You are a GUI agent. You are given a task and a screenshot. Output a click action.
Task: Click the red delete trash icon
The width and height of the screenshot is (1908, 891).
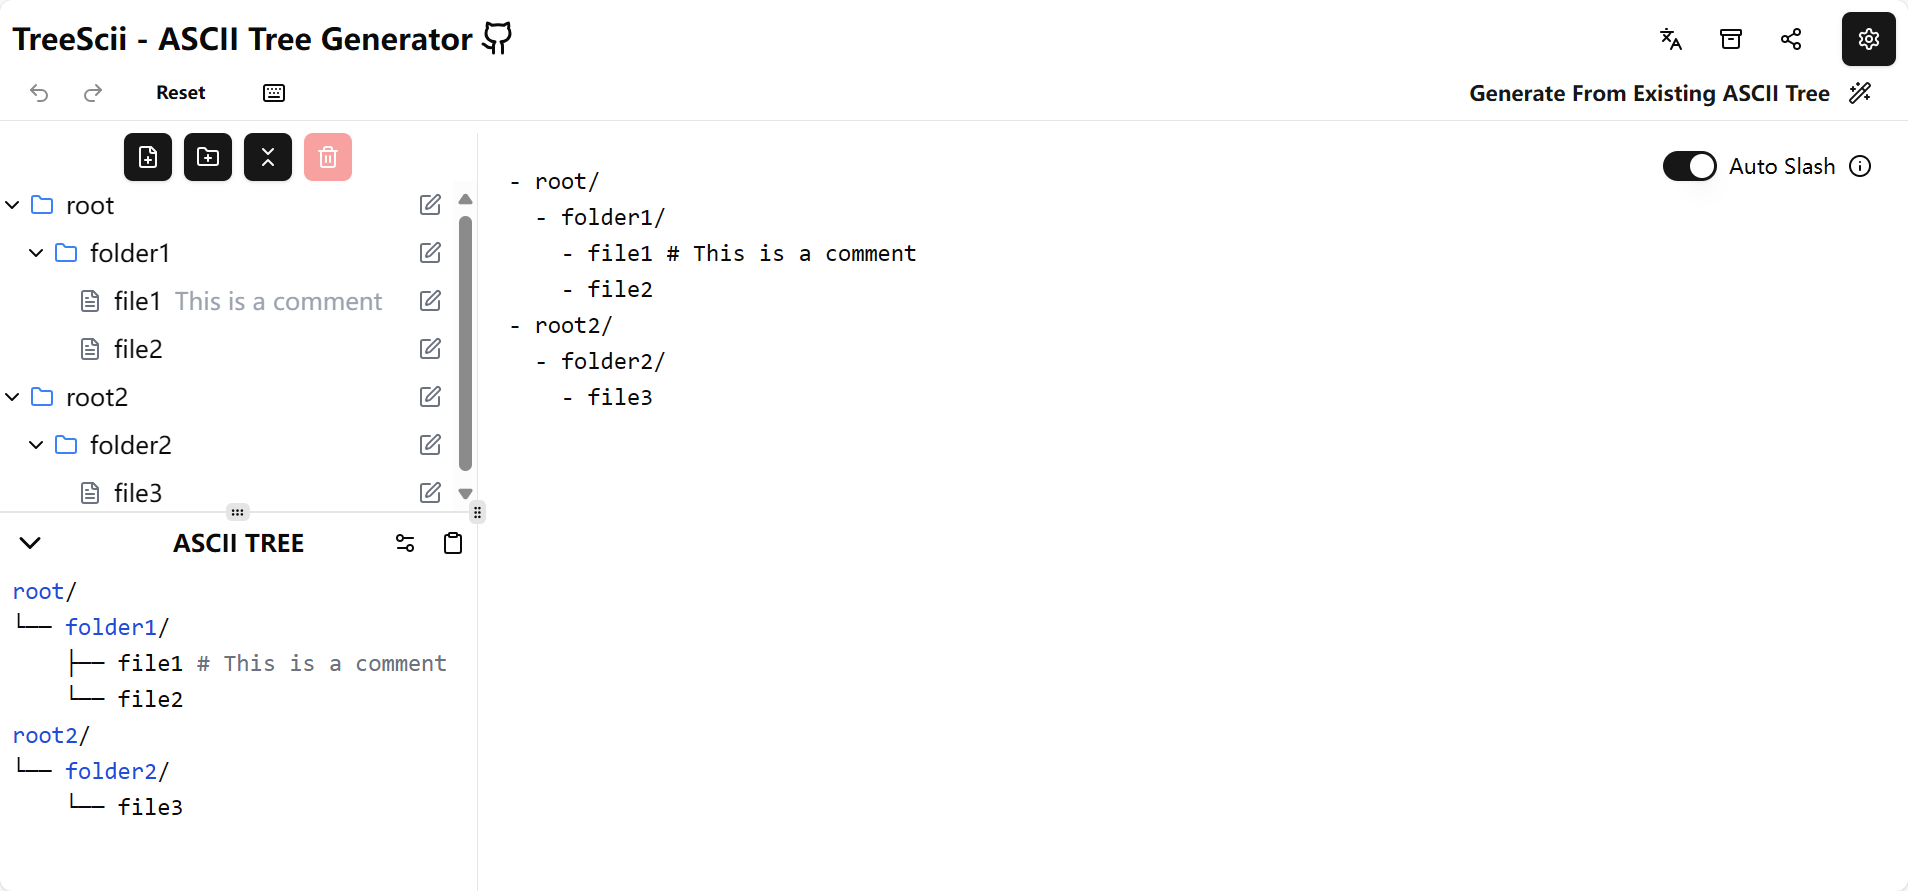pos(328,157)
